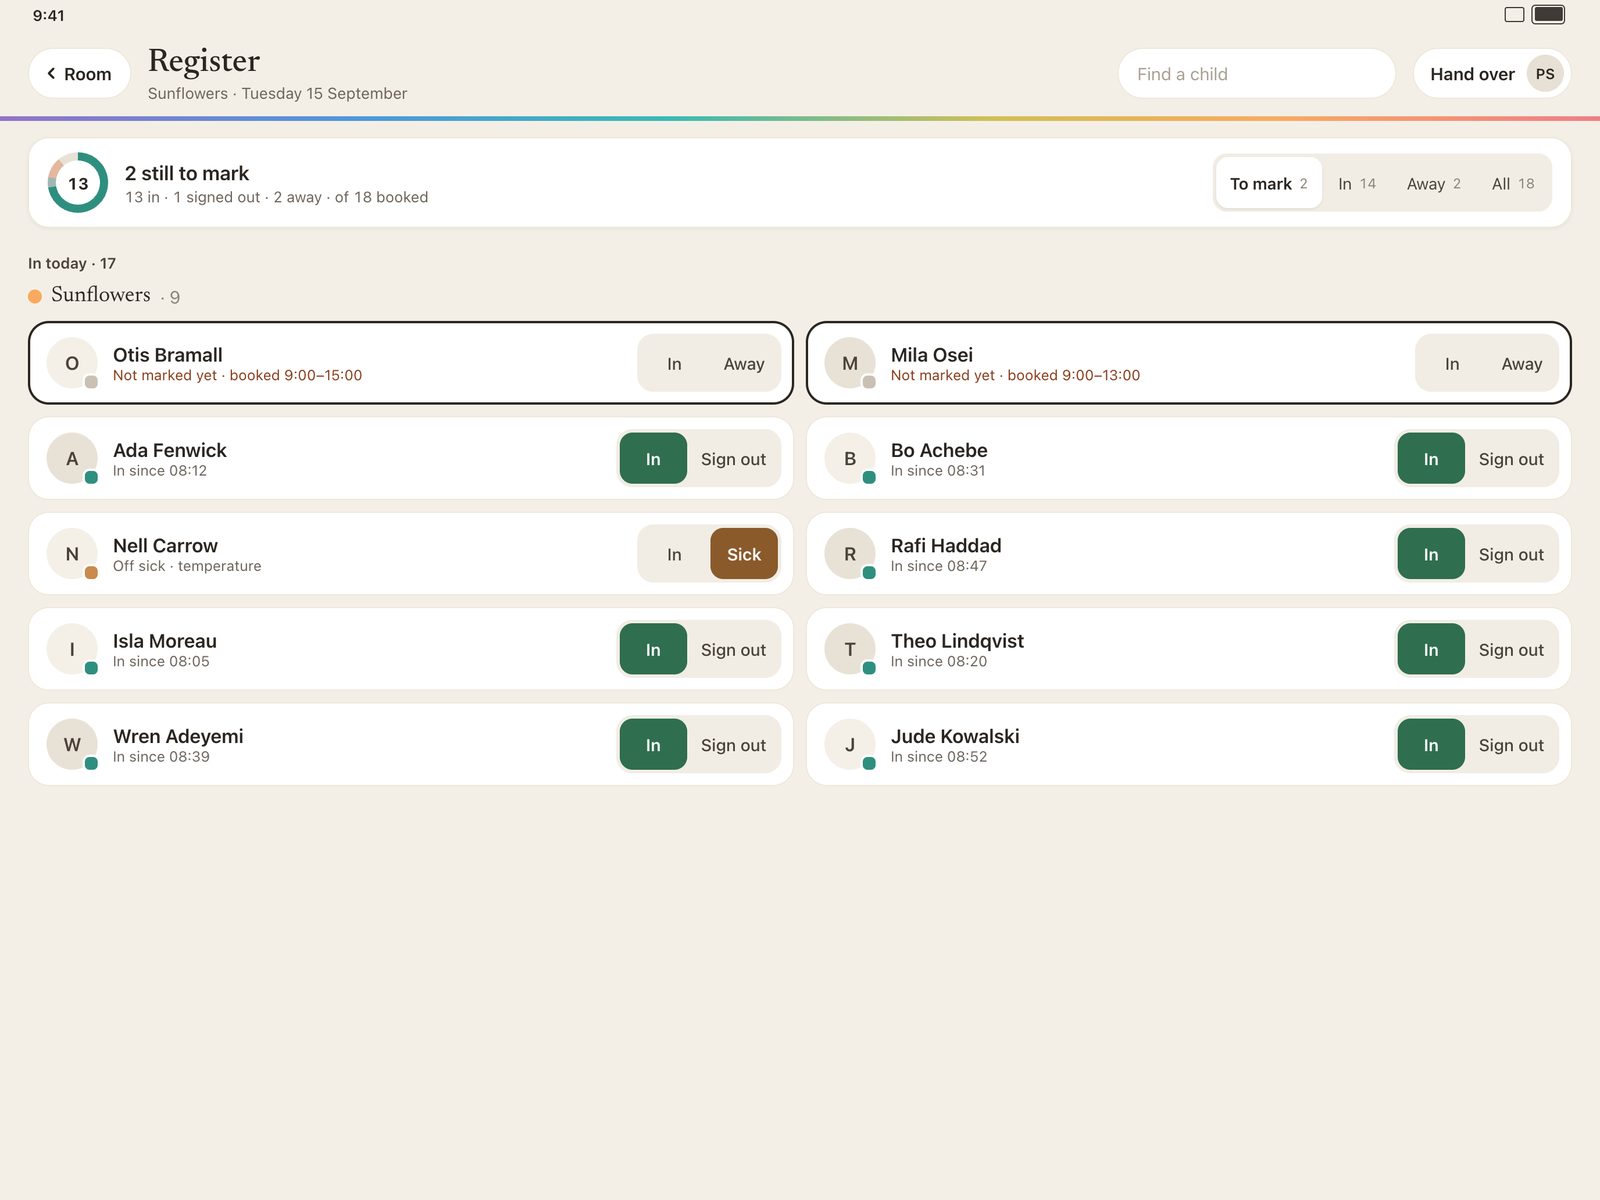Open Ada Fenwick's avatar A
1600x1200 pixels.
pyautogui.click(x=72, y=459)
